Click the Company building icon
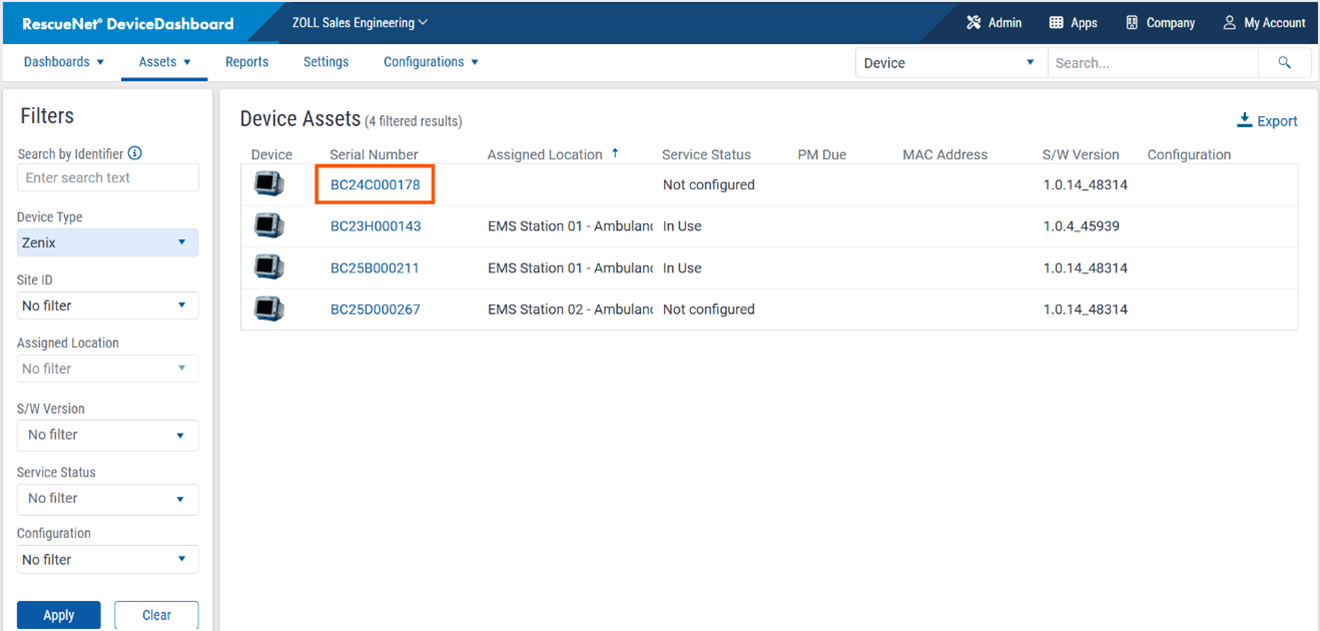 [x=1132, y=22]
